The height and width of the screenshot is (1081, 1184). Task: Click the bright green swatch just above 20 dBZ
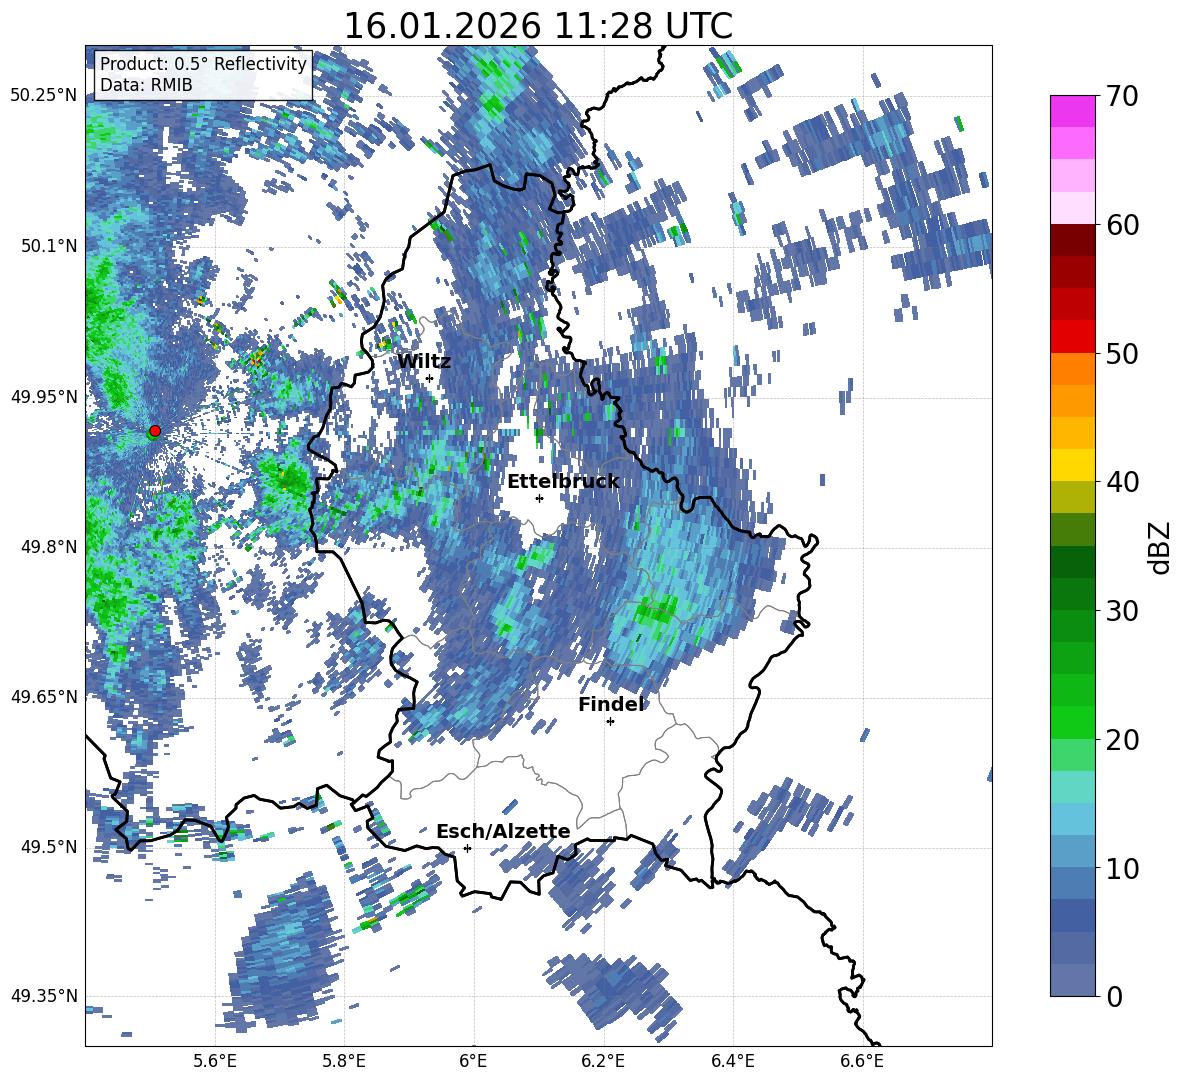click(1072, 722)
